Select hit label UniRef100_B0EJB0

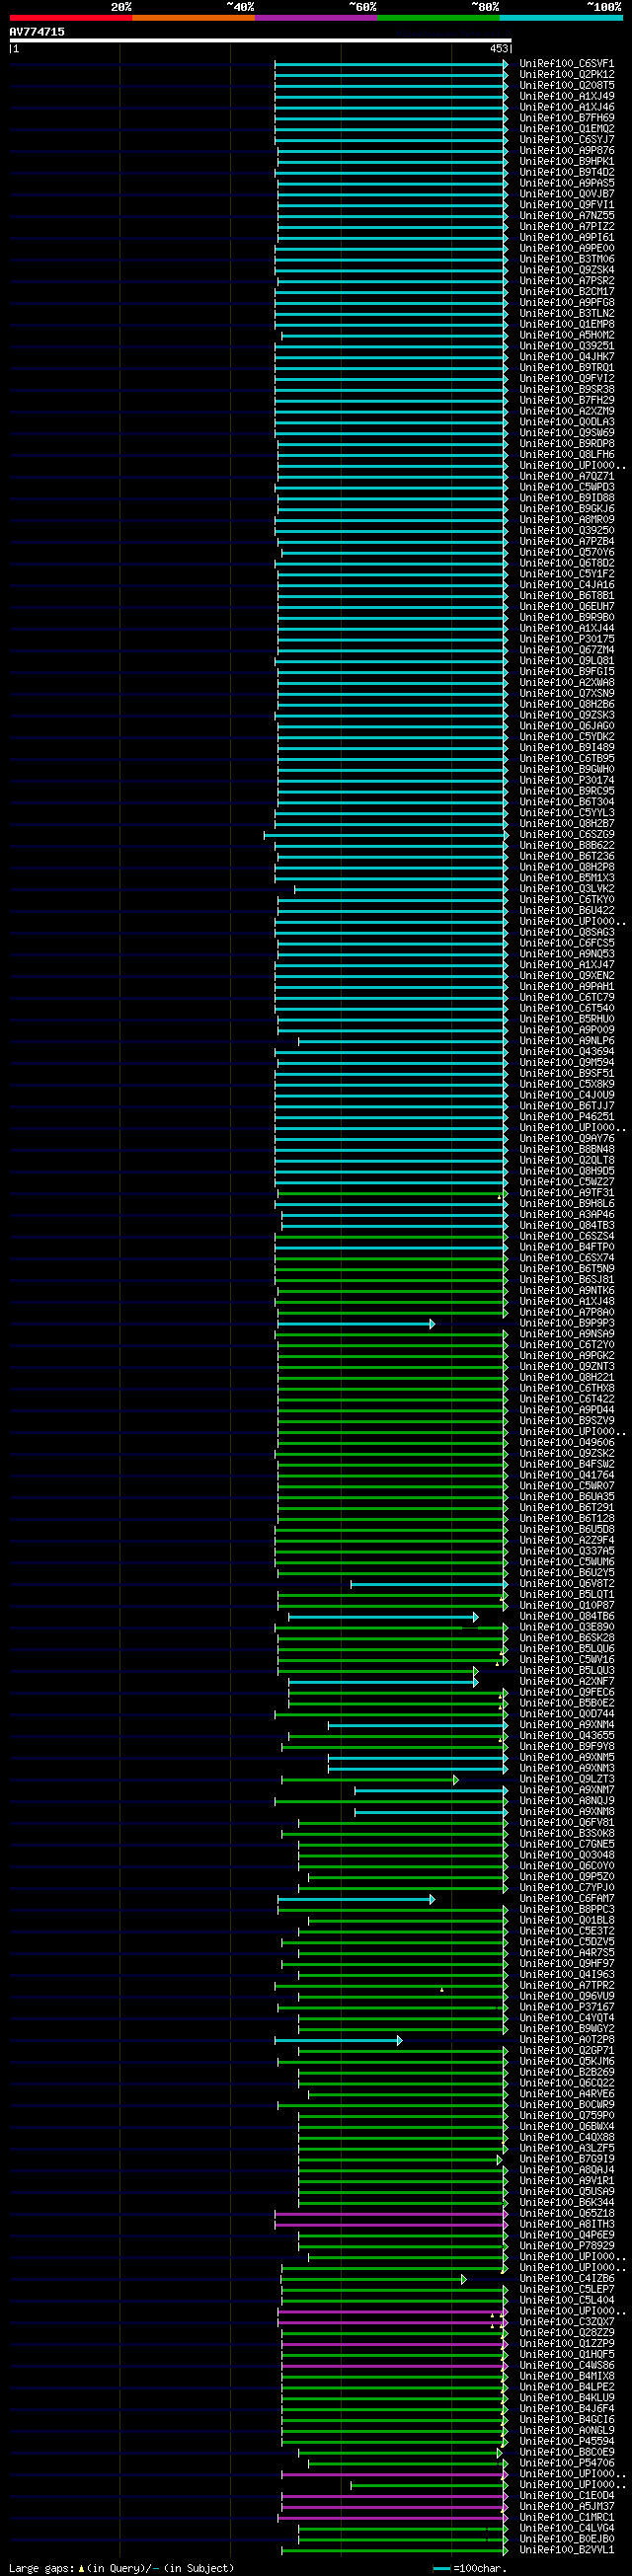click(x=567, y=2539)
